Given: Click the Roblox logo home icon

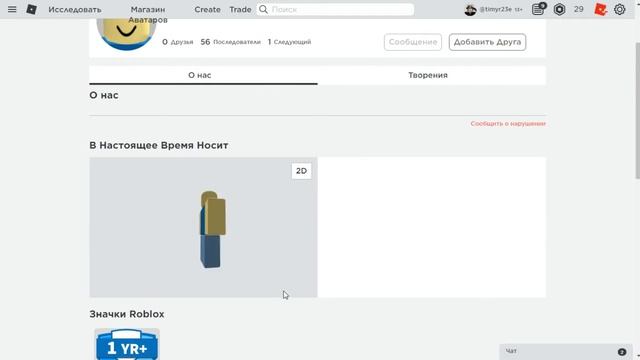Looking at the screenshot, I should pyautogui.click(x=31, y=9).
